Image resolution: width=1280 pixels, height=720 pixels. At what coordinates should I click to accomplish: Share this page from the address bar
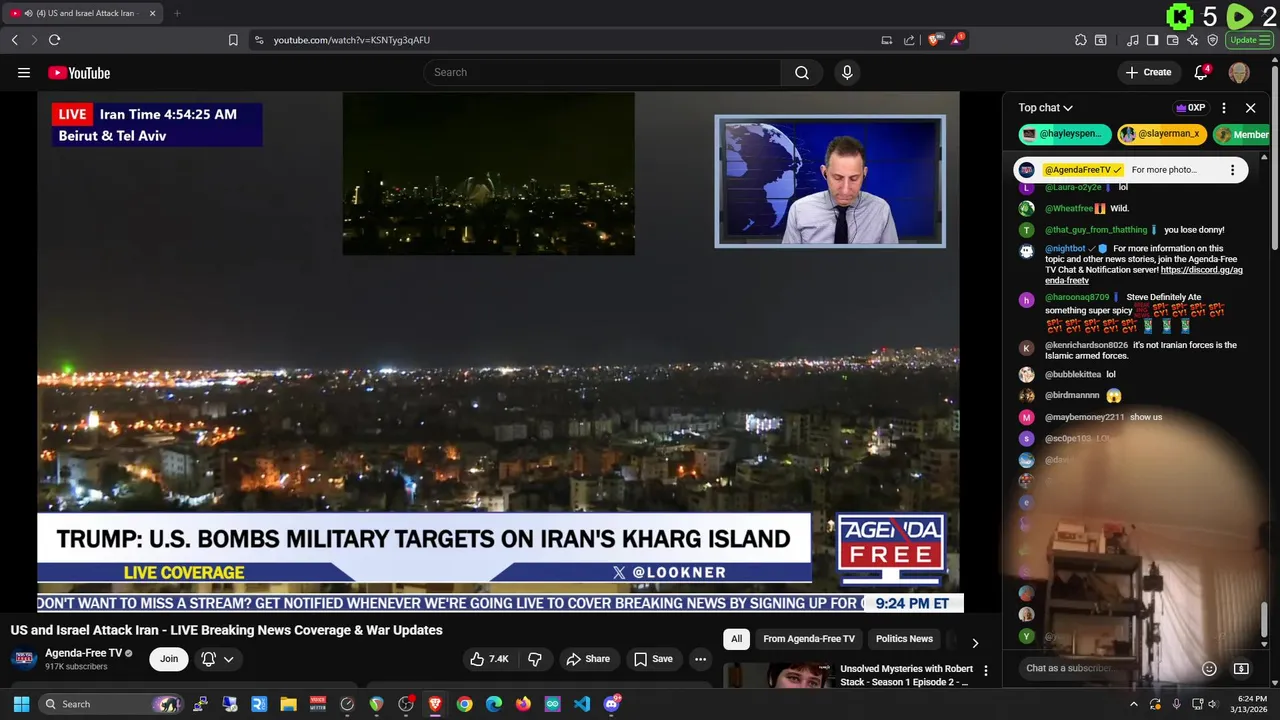pyautogui.click(x=909, y=40)
